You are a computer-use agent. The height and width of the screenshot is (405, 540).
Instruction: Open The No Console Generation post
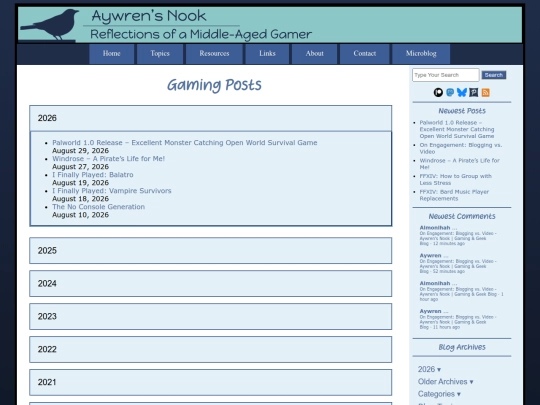pyautogui.click(x=98, y=207)
